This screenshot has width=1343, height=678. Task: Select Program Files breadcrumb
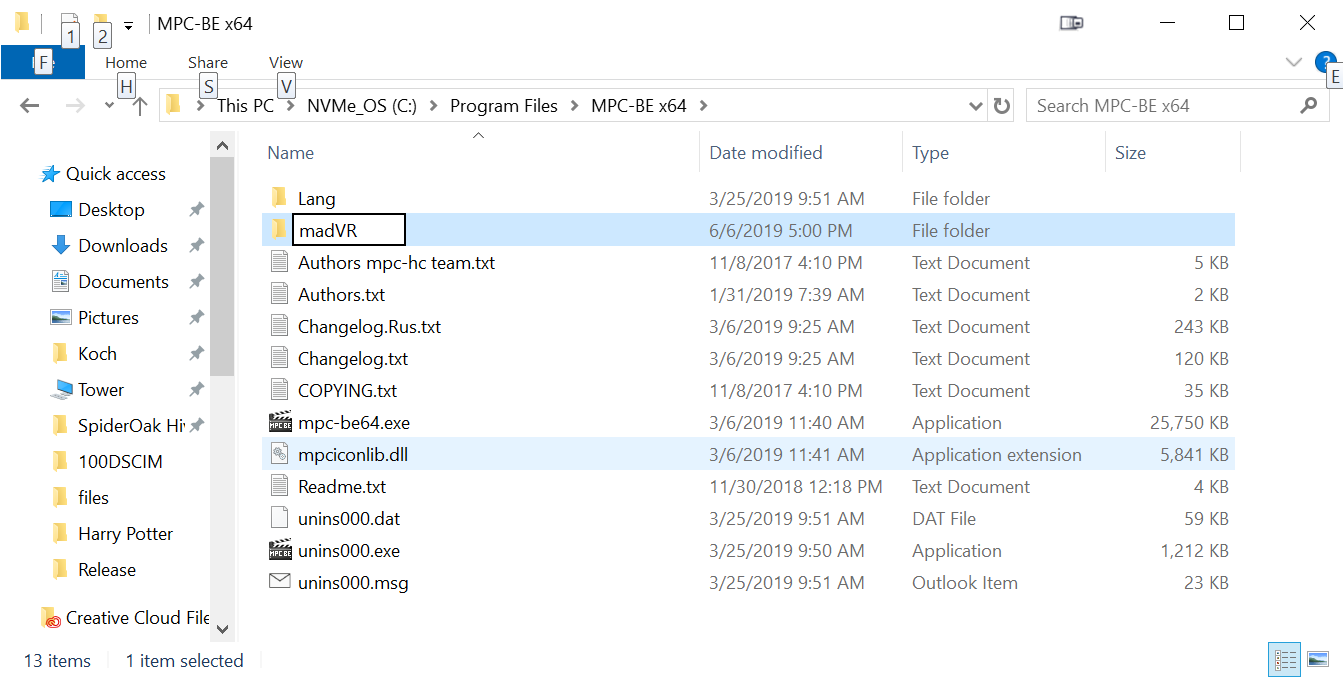click(504, 105)
